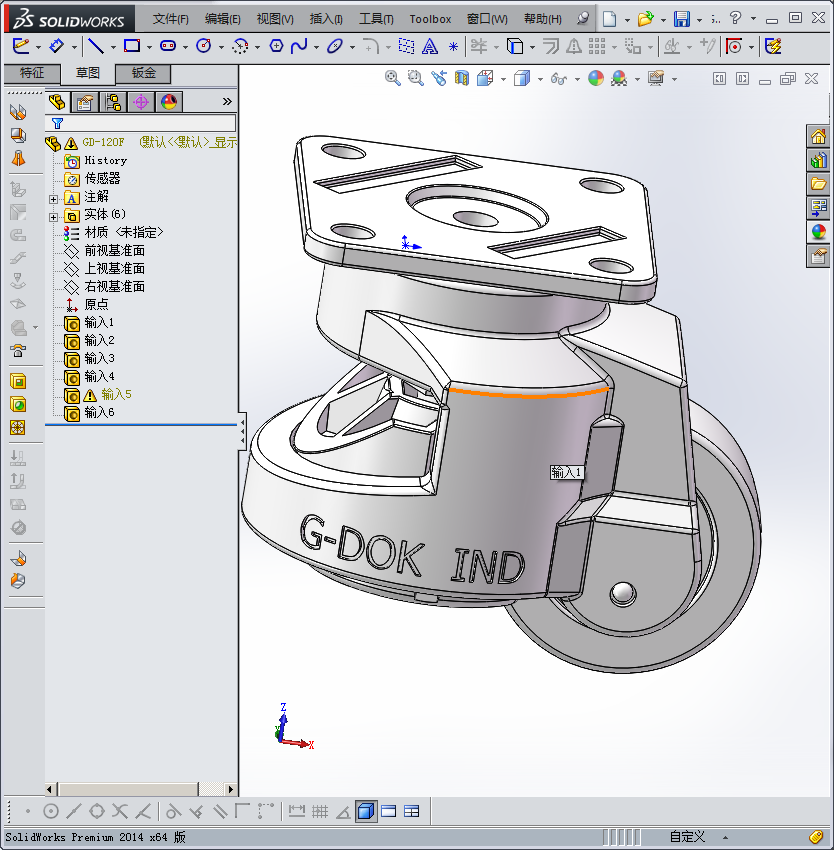Select the Line sketch tool
The height and width of the screenshot is (850, 834).
[x=96, y=46]
